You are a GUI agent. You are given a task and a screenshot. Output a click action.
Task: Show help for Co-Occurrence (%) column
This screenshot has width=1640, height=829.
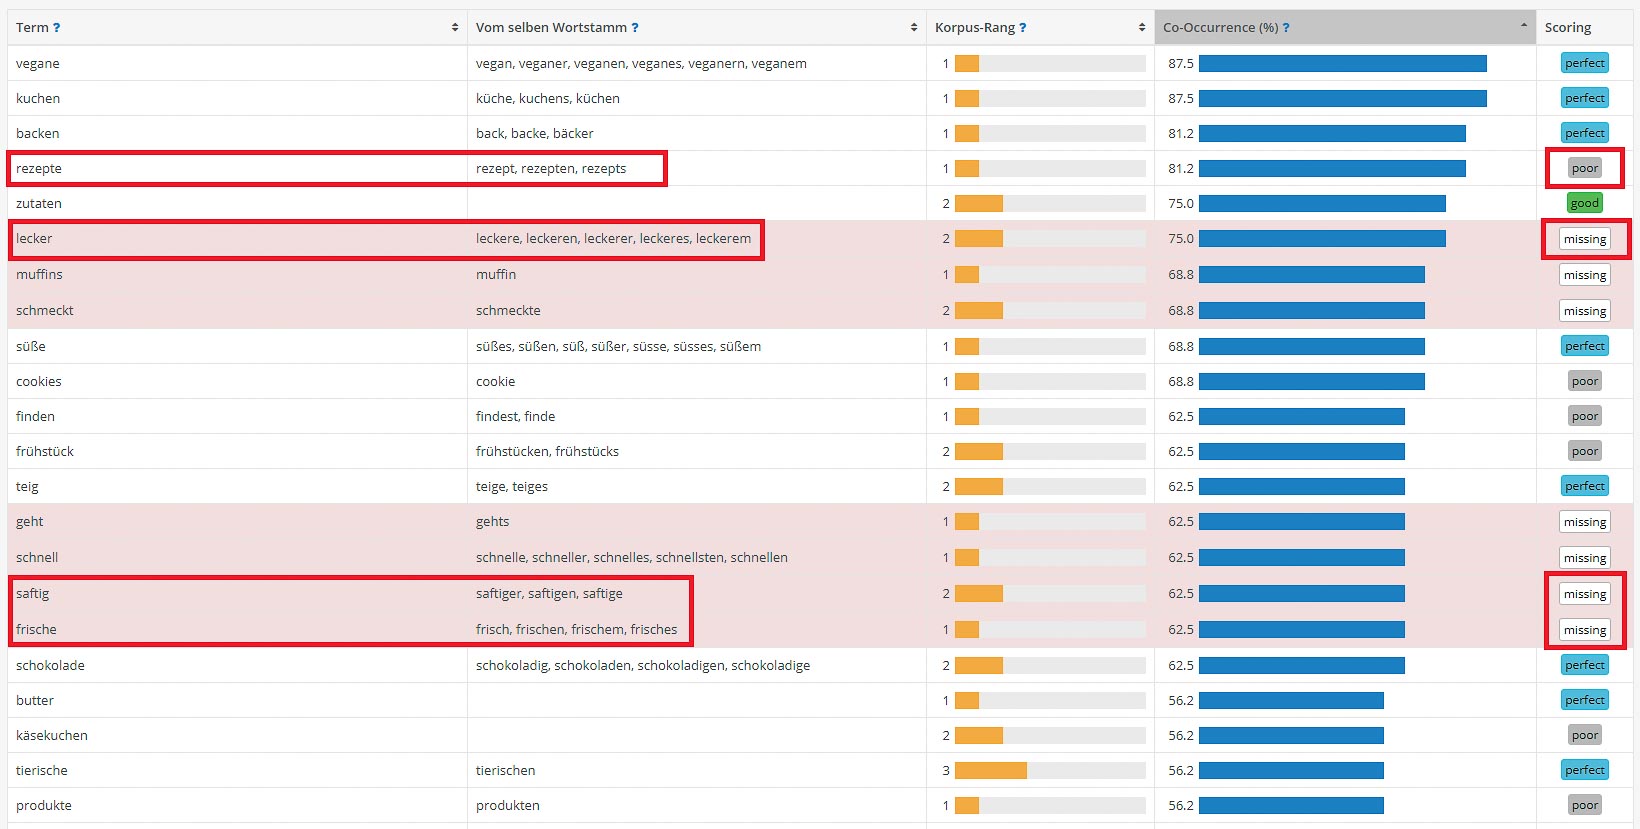point(1286,28)
